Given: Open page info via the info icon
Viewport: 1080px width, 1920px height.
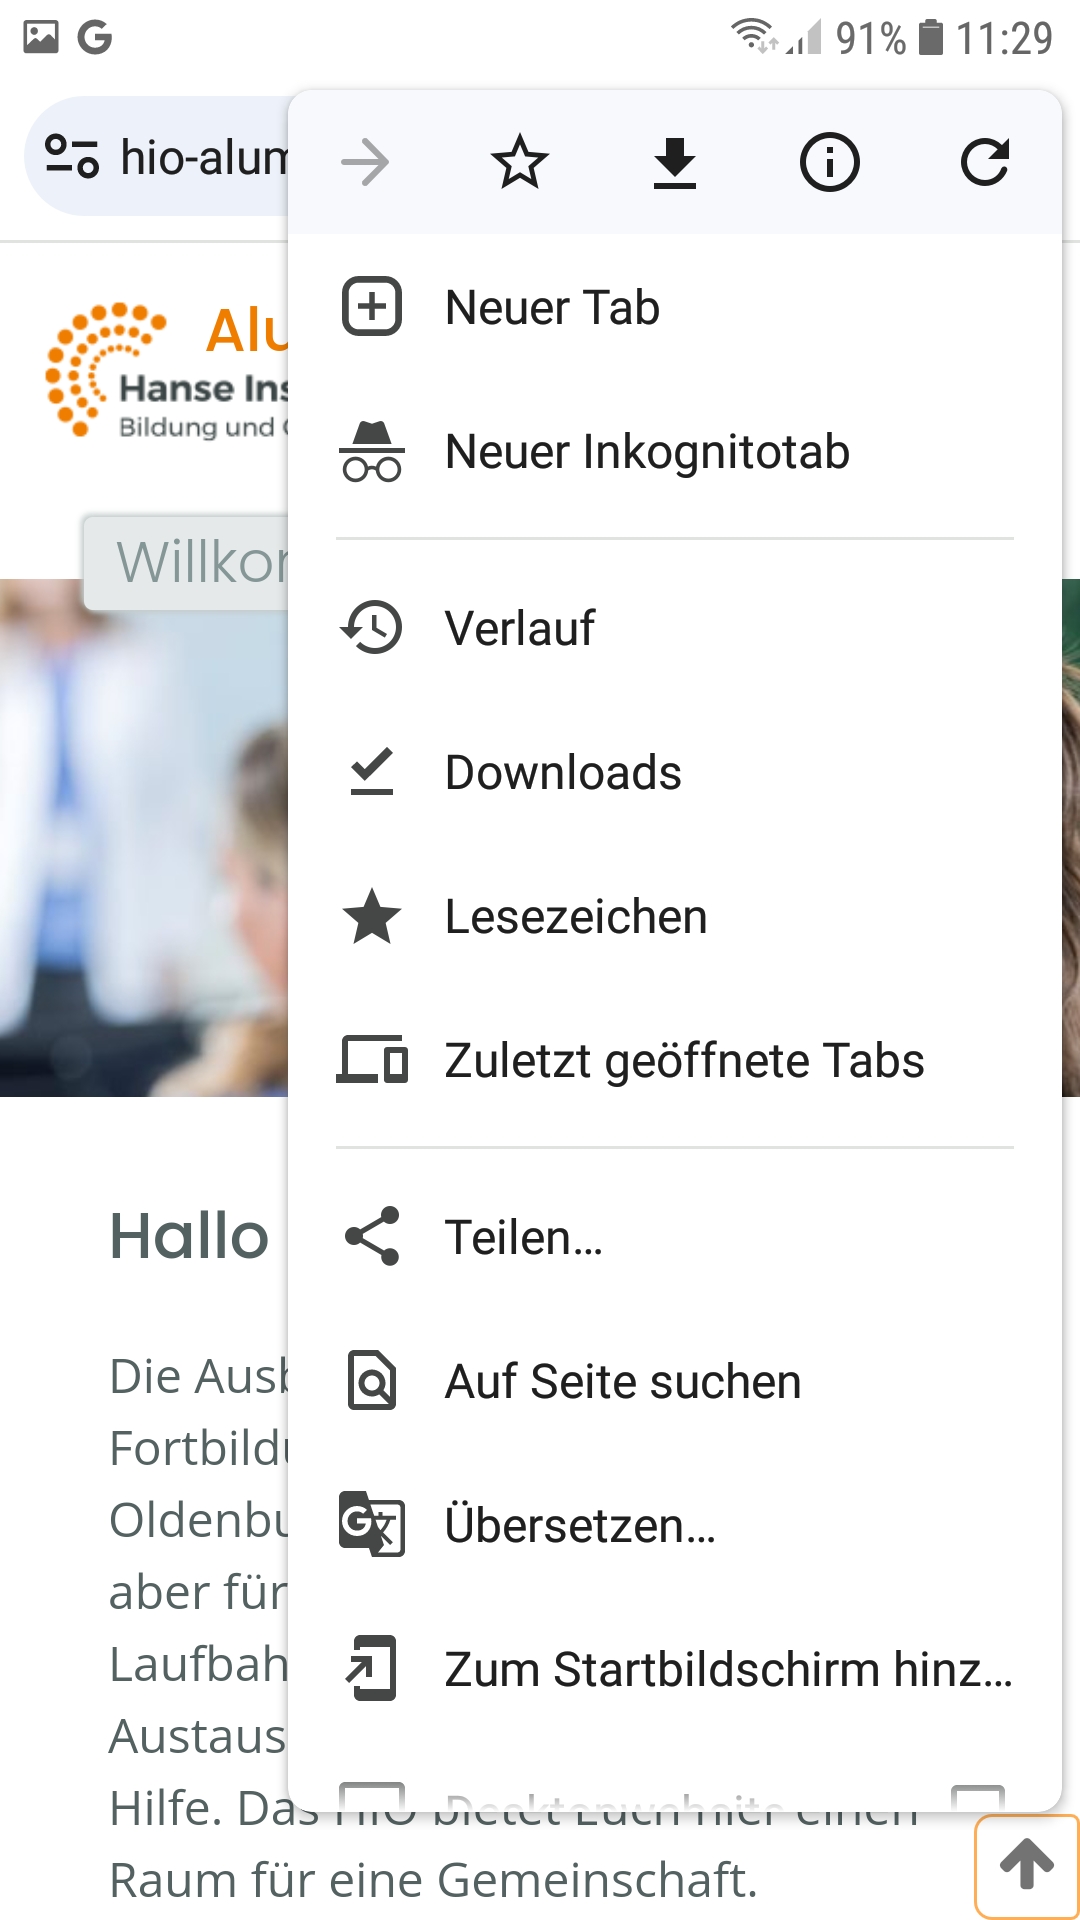Looking at the screenshot, I should click(829, 162).
